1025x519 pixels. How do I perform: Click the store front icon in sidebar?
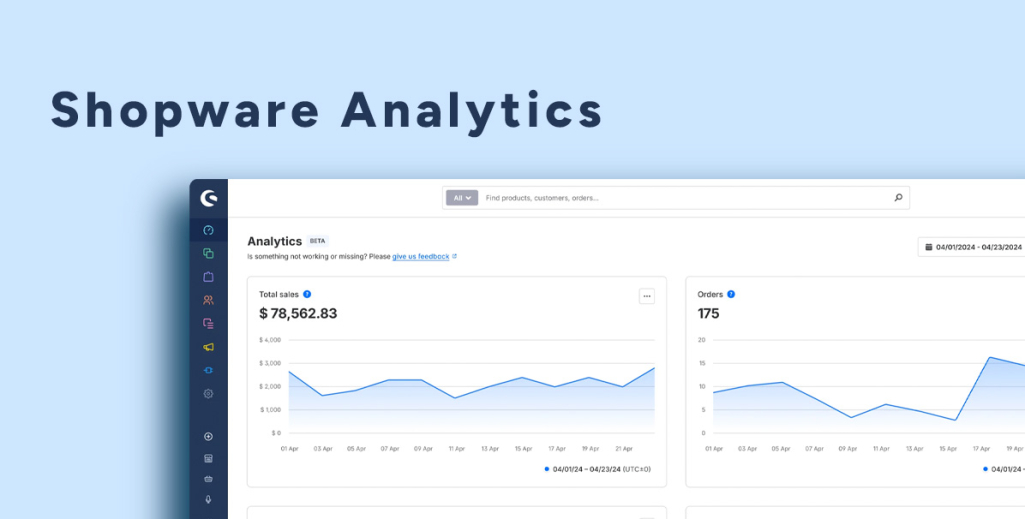tap(209, 458)
